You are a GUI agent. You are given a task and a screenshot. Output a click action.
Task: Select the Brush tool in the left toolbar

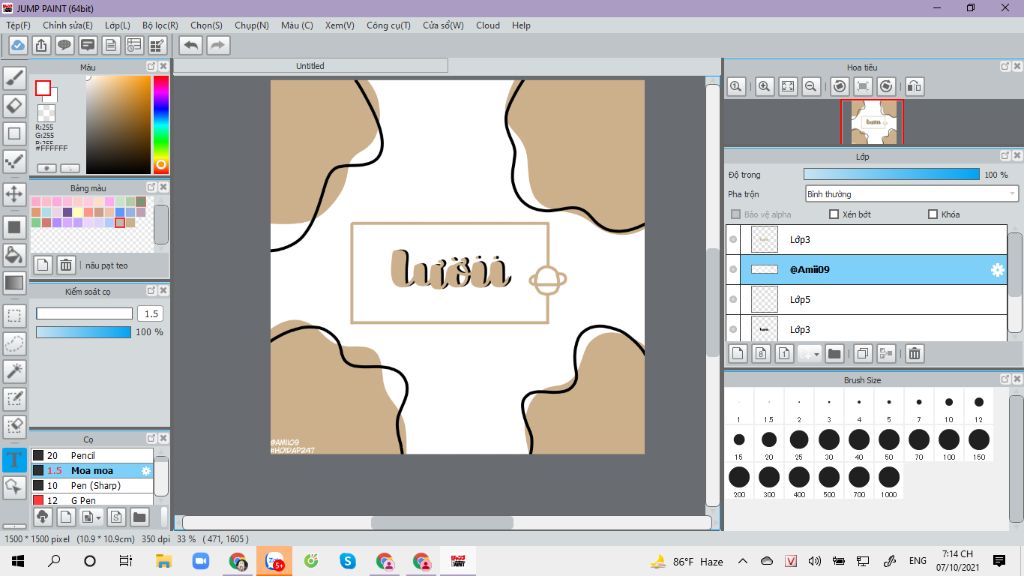click(14, 78)
